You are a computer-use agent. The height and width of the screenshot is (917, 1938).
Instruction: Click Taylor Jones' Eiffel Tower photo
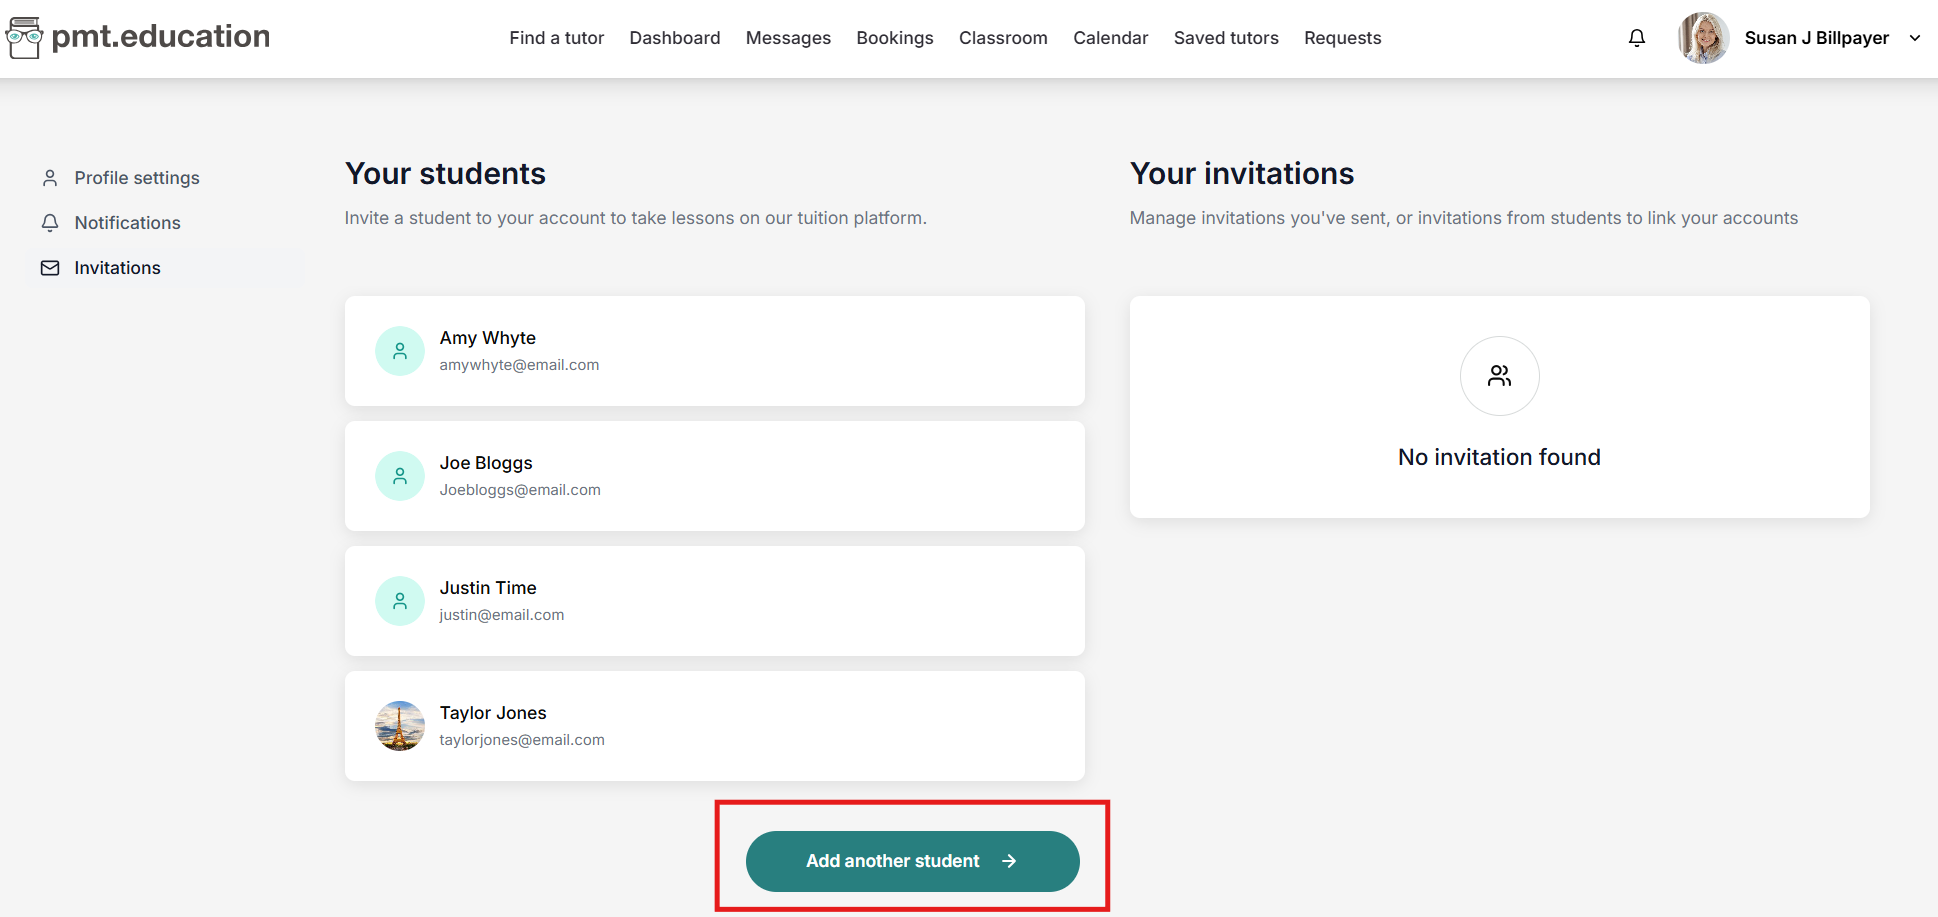pyautogui.click(x=400, y=726)
